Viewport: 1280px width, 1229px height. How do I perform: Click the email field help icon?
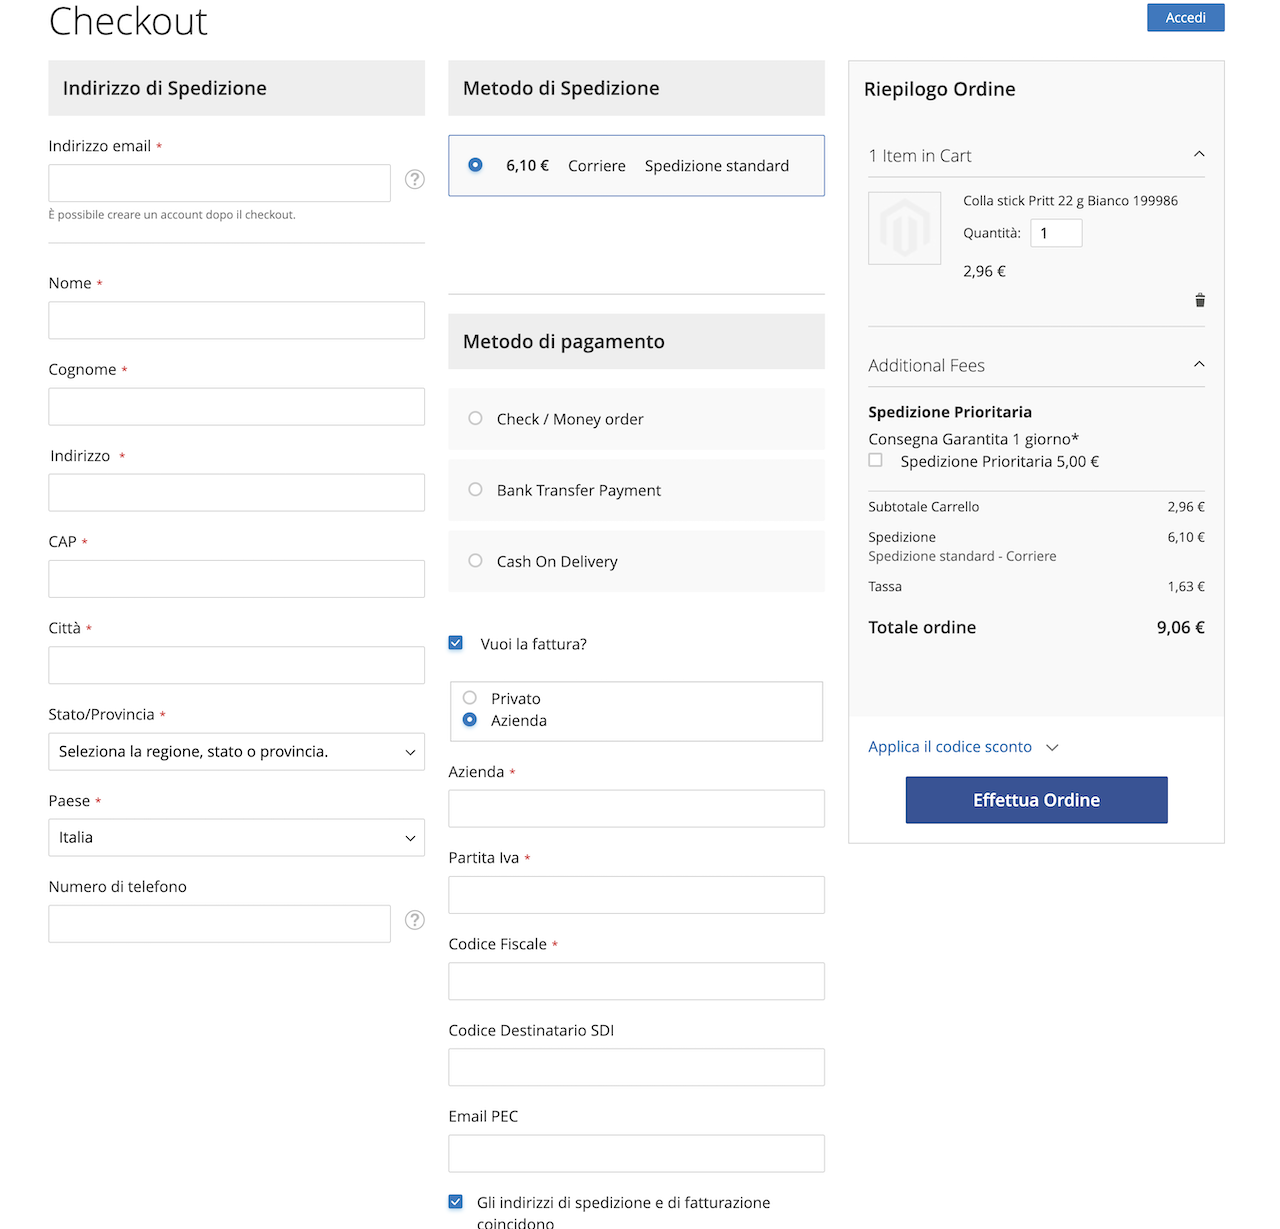tap(415, 179)
